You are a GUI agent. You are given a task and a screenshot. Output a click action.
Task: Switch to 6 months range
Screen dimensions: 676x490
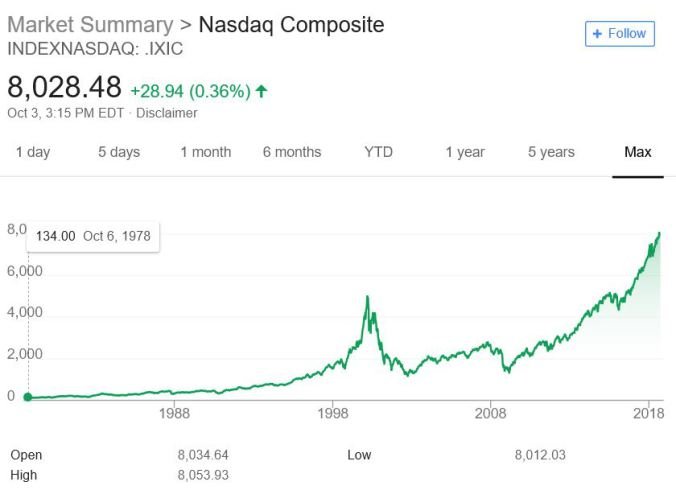coord(292,152)
